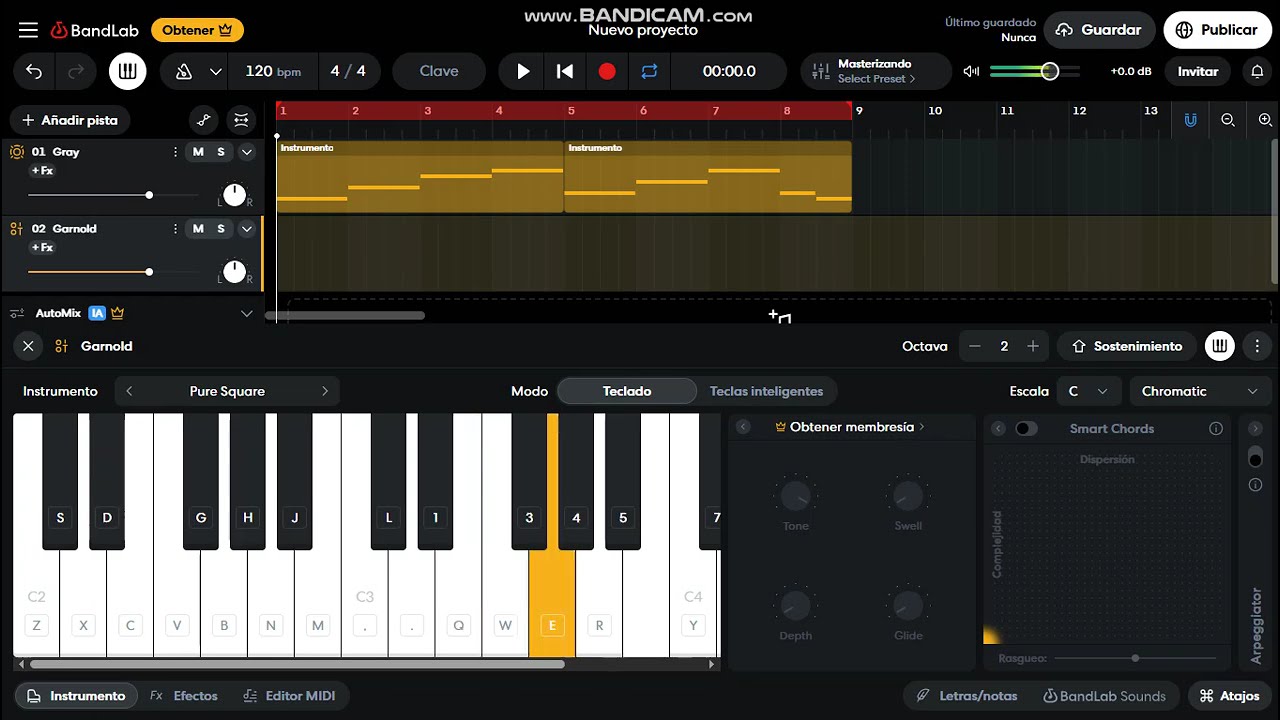Mute the 02 Garnold track
This screenshot has height=720, width=1280.
pos(198,229)
